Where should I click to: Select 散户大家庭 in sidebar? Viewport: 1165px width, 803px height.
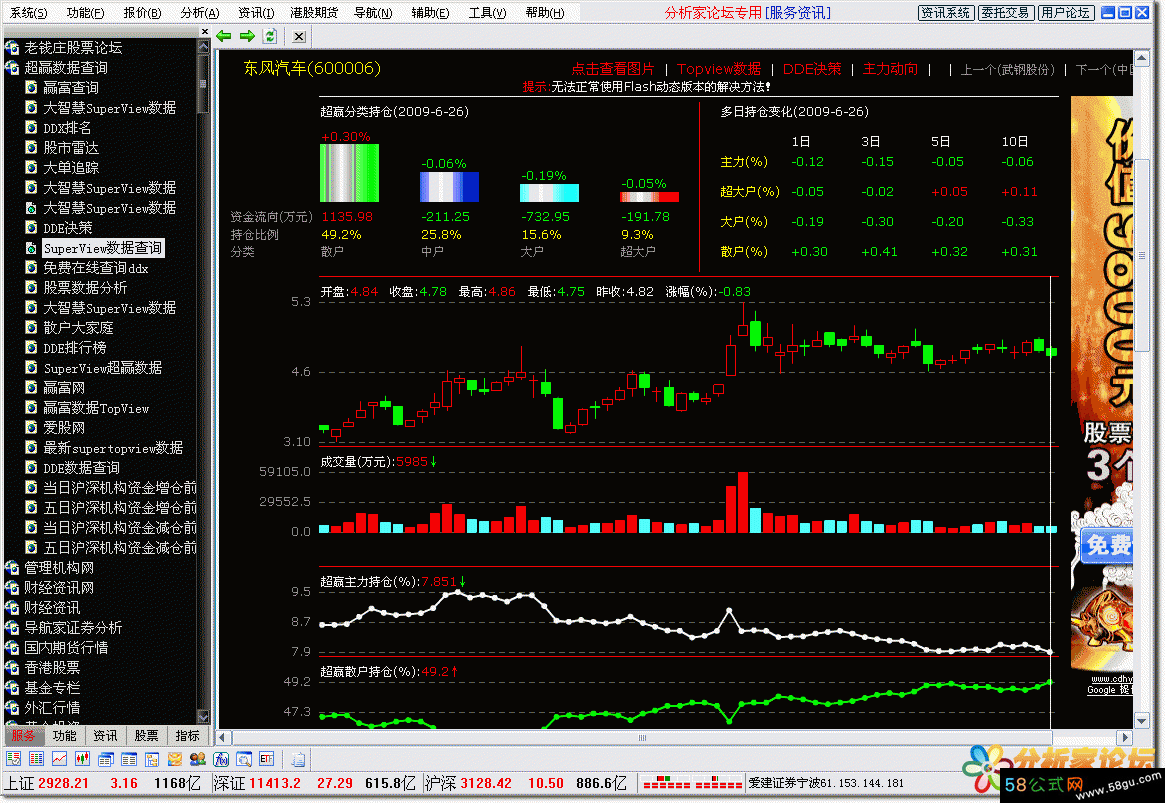point(78,328)
